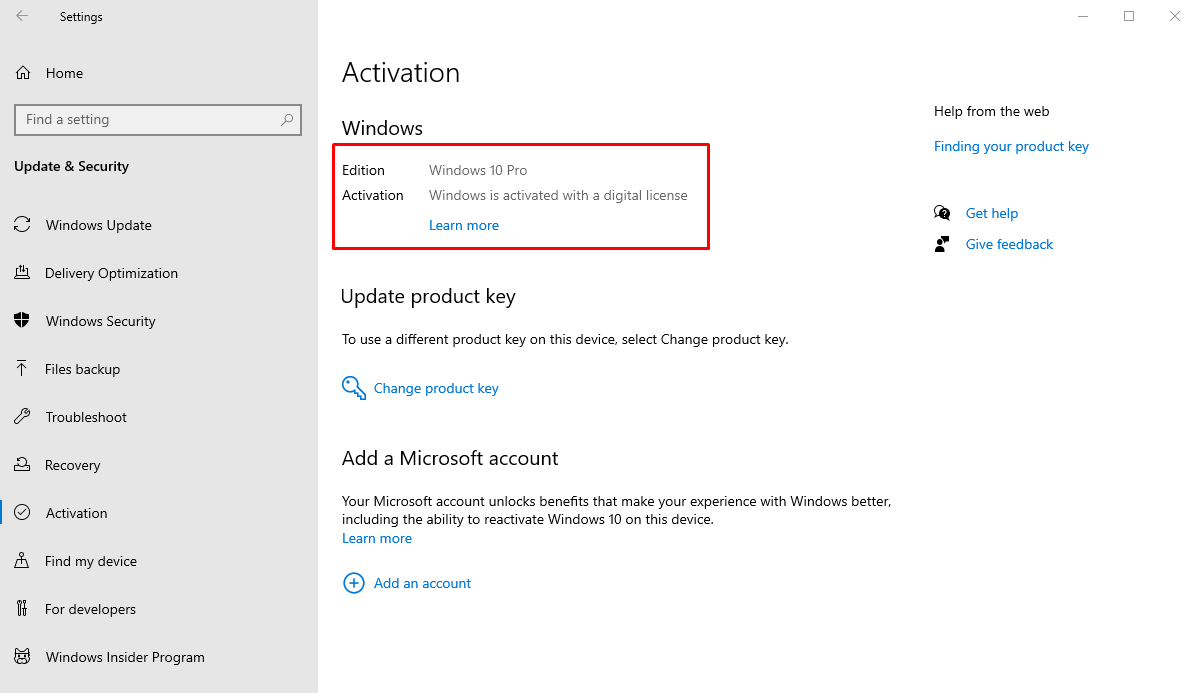Close the Settings window
1182x693 pixels.
[x=1173, y=16]
